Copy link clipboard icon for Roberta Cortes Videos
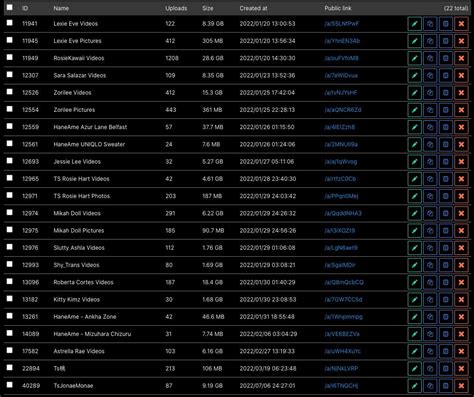 pos(430,282)
